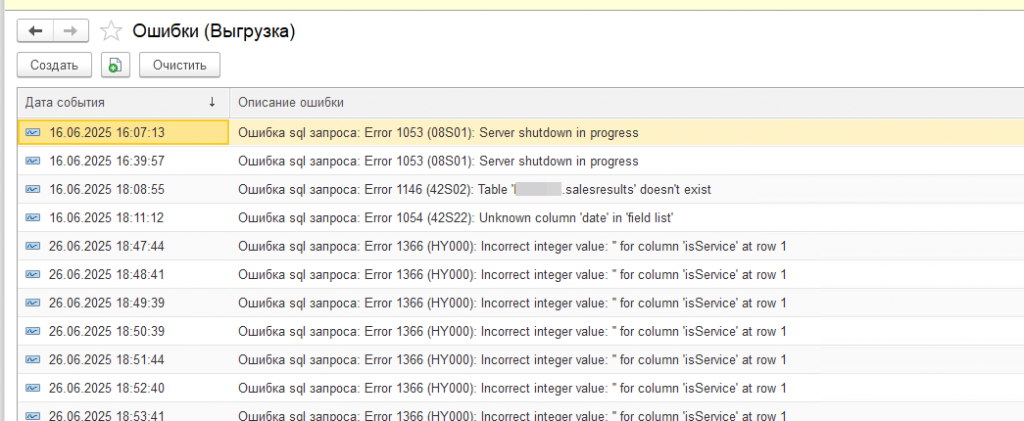Click the forward navigation arrow
Viewport: 1024px width, 421px height.
tap(70, 32)
